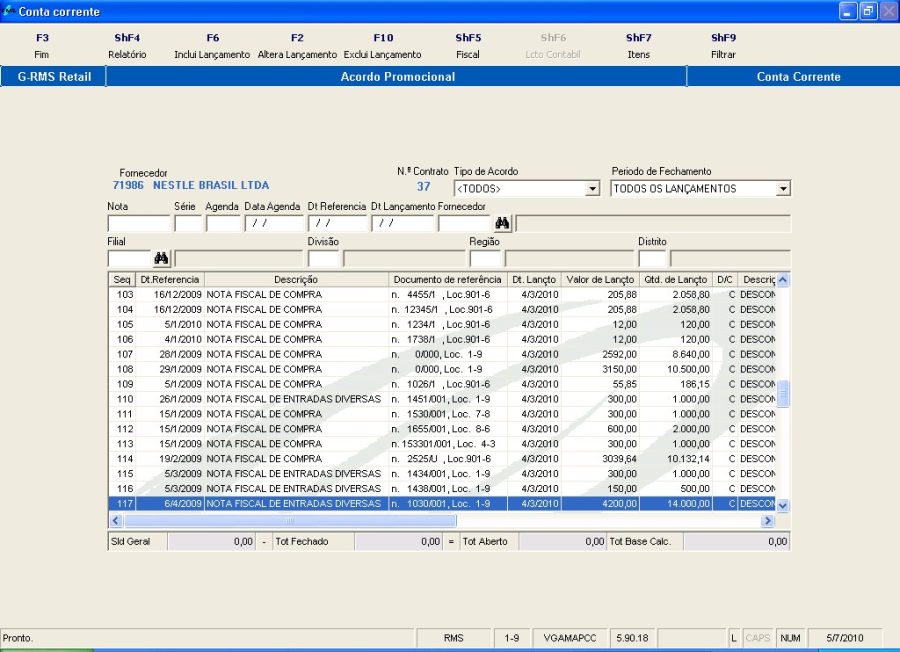Screen dimensions: 900x652
Task: Select F2 Altera Lançamento
Action: pos(297,46)
